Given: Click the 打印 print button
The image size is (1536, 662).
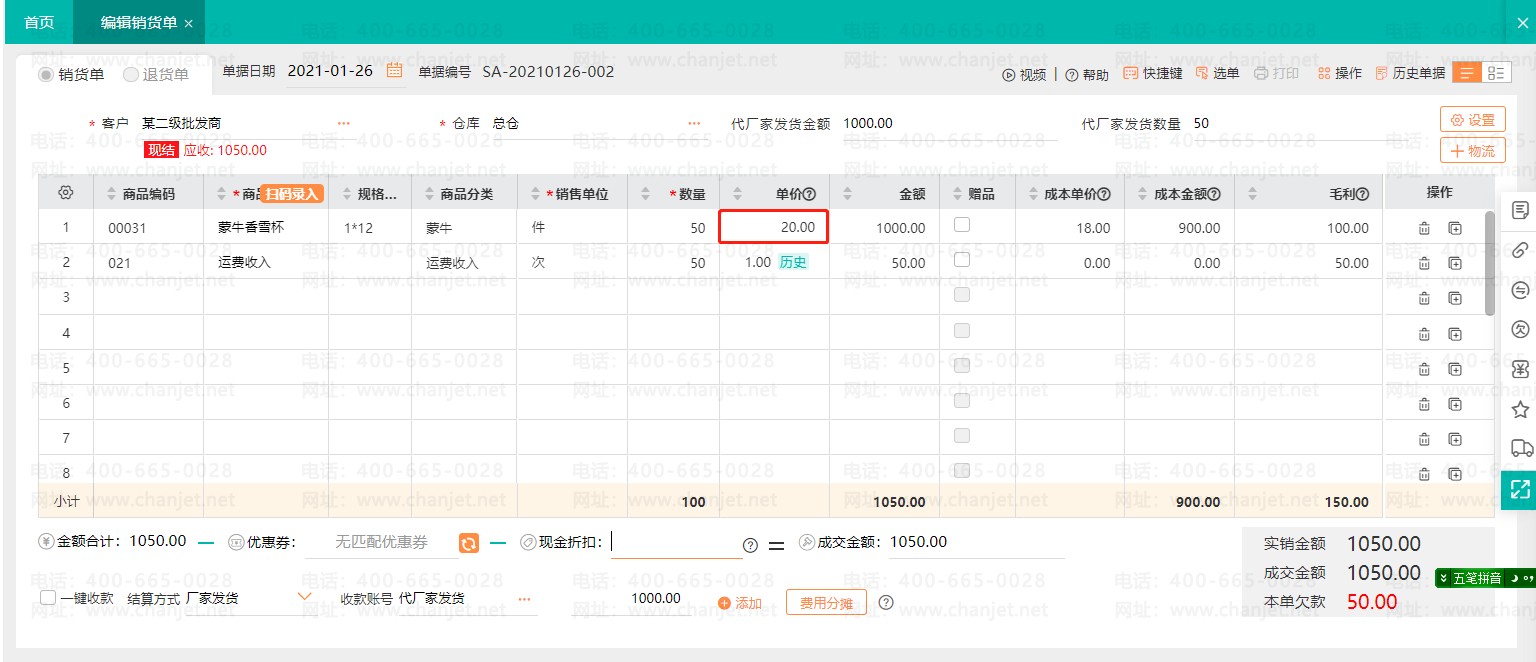Looking at the screenshot, I should point(1276,73).
